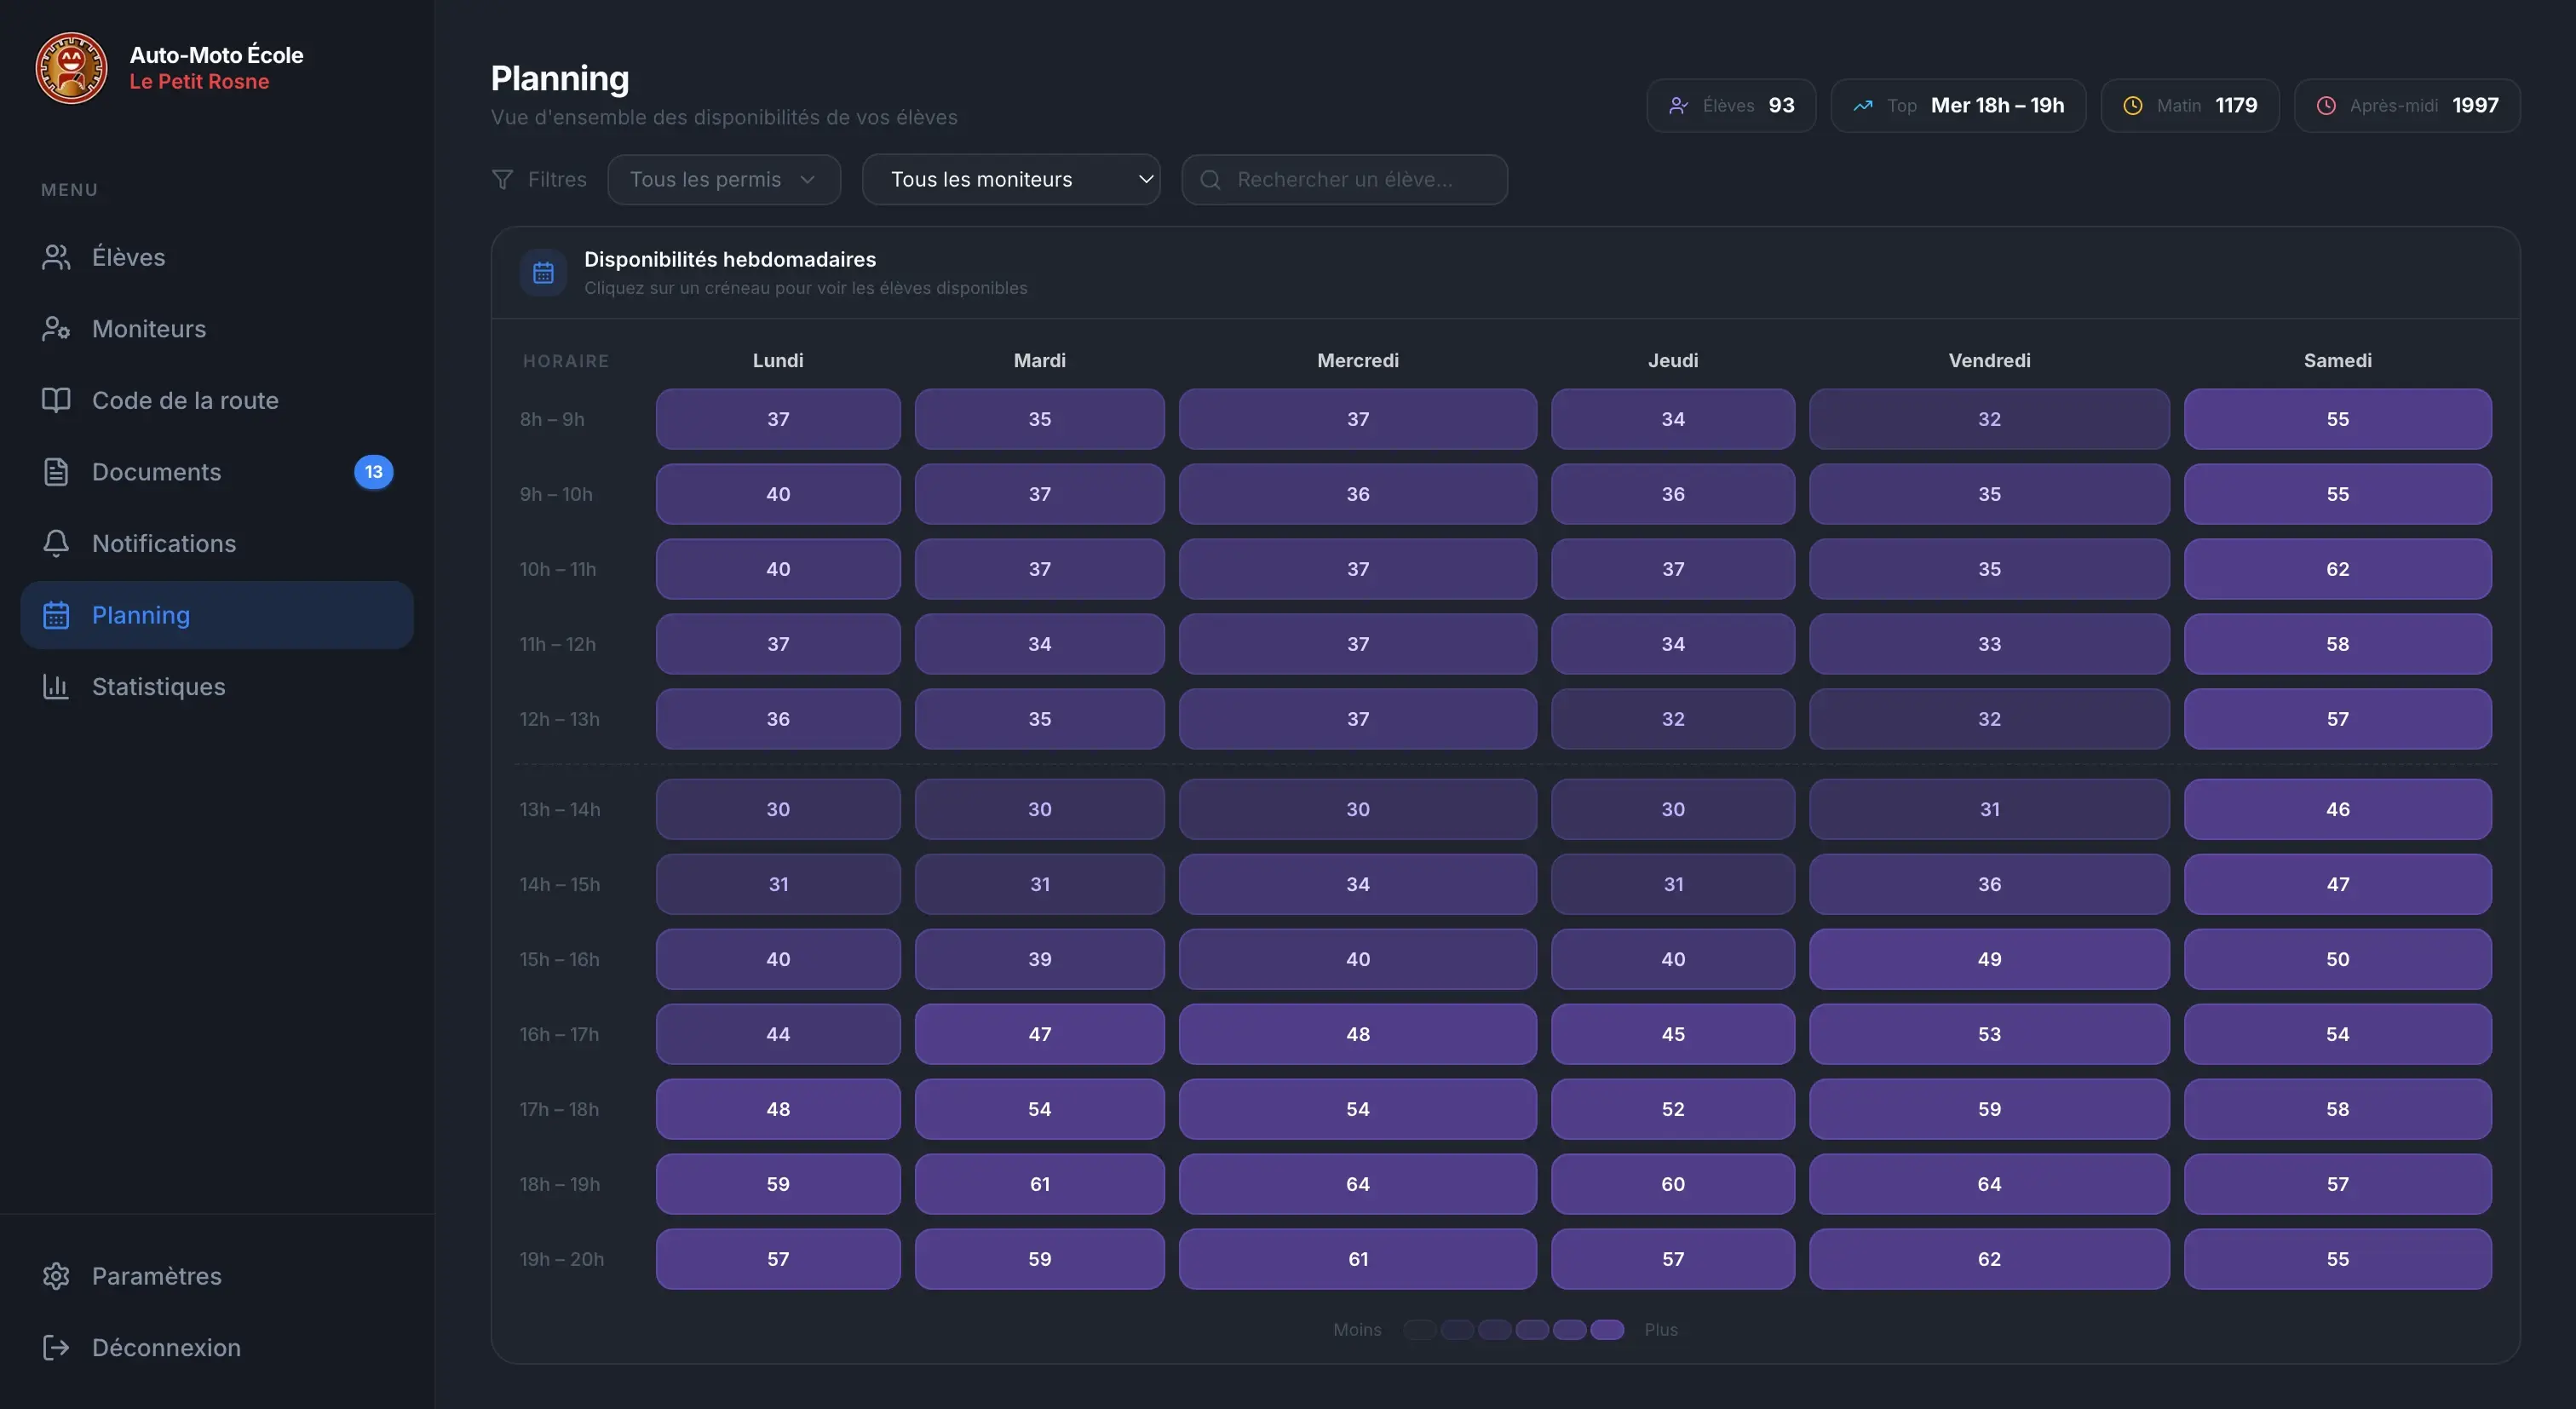Click the Moniteurs user-gear icon
This screenshot has width=2576, height=1409.
pos(56,329)
